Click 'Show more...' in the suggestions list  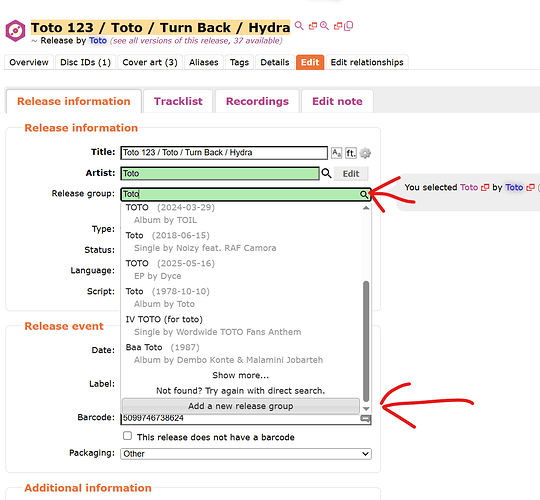click(241, 375)
